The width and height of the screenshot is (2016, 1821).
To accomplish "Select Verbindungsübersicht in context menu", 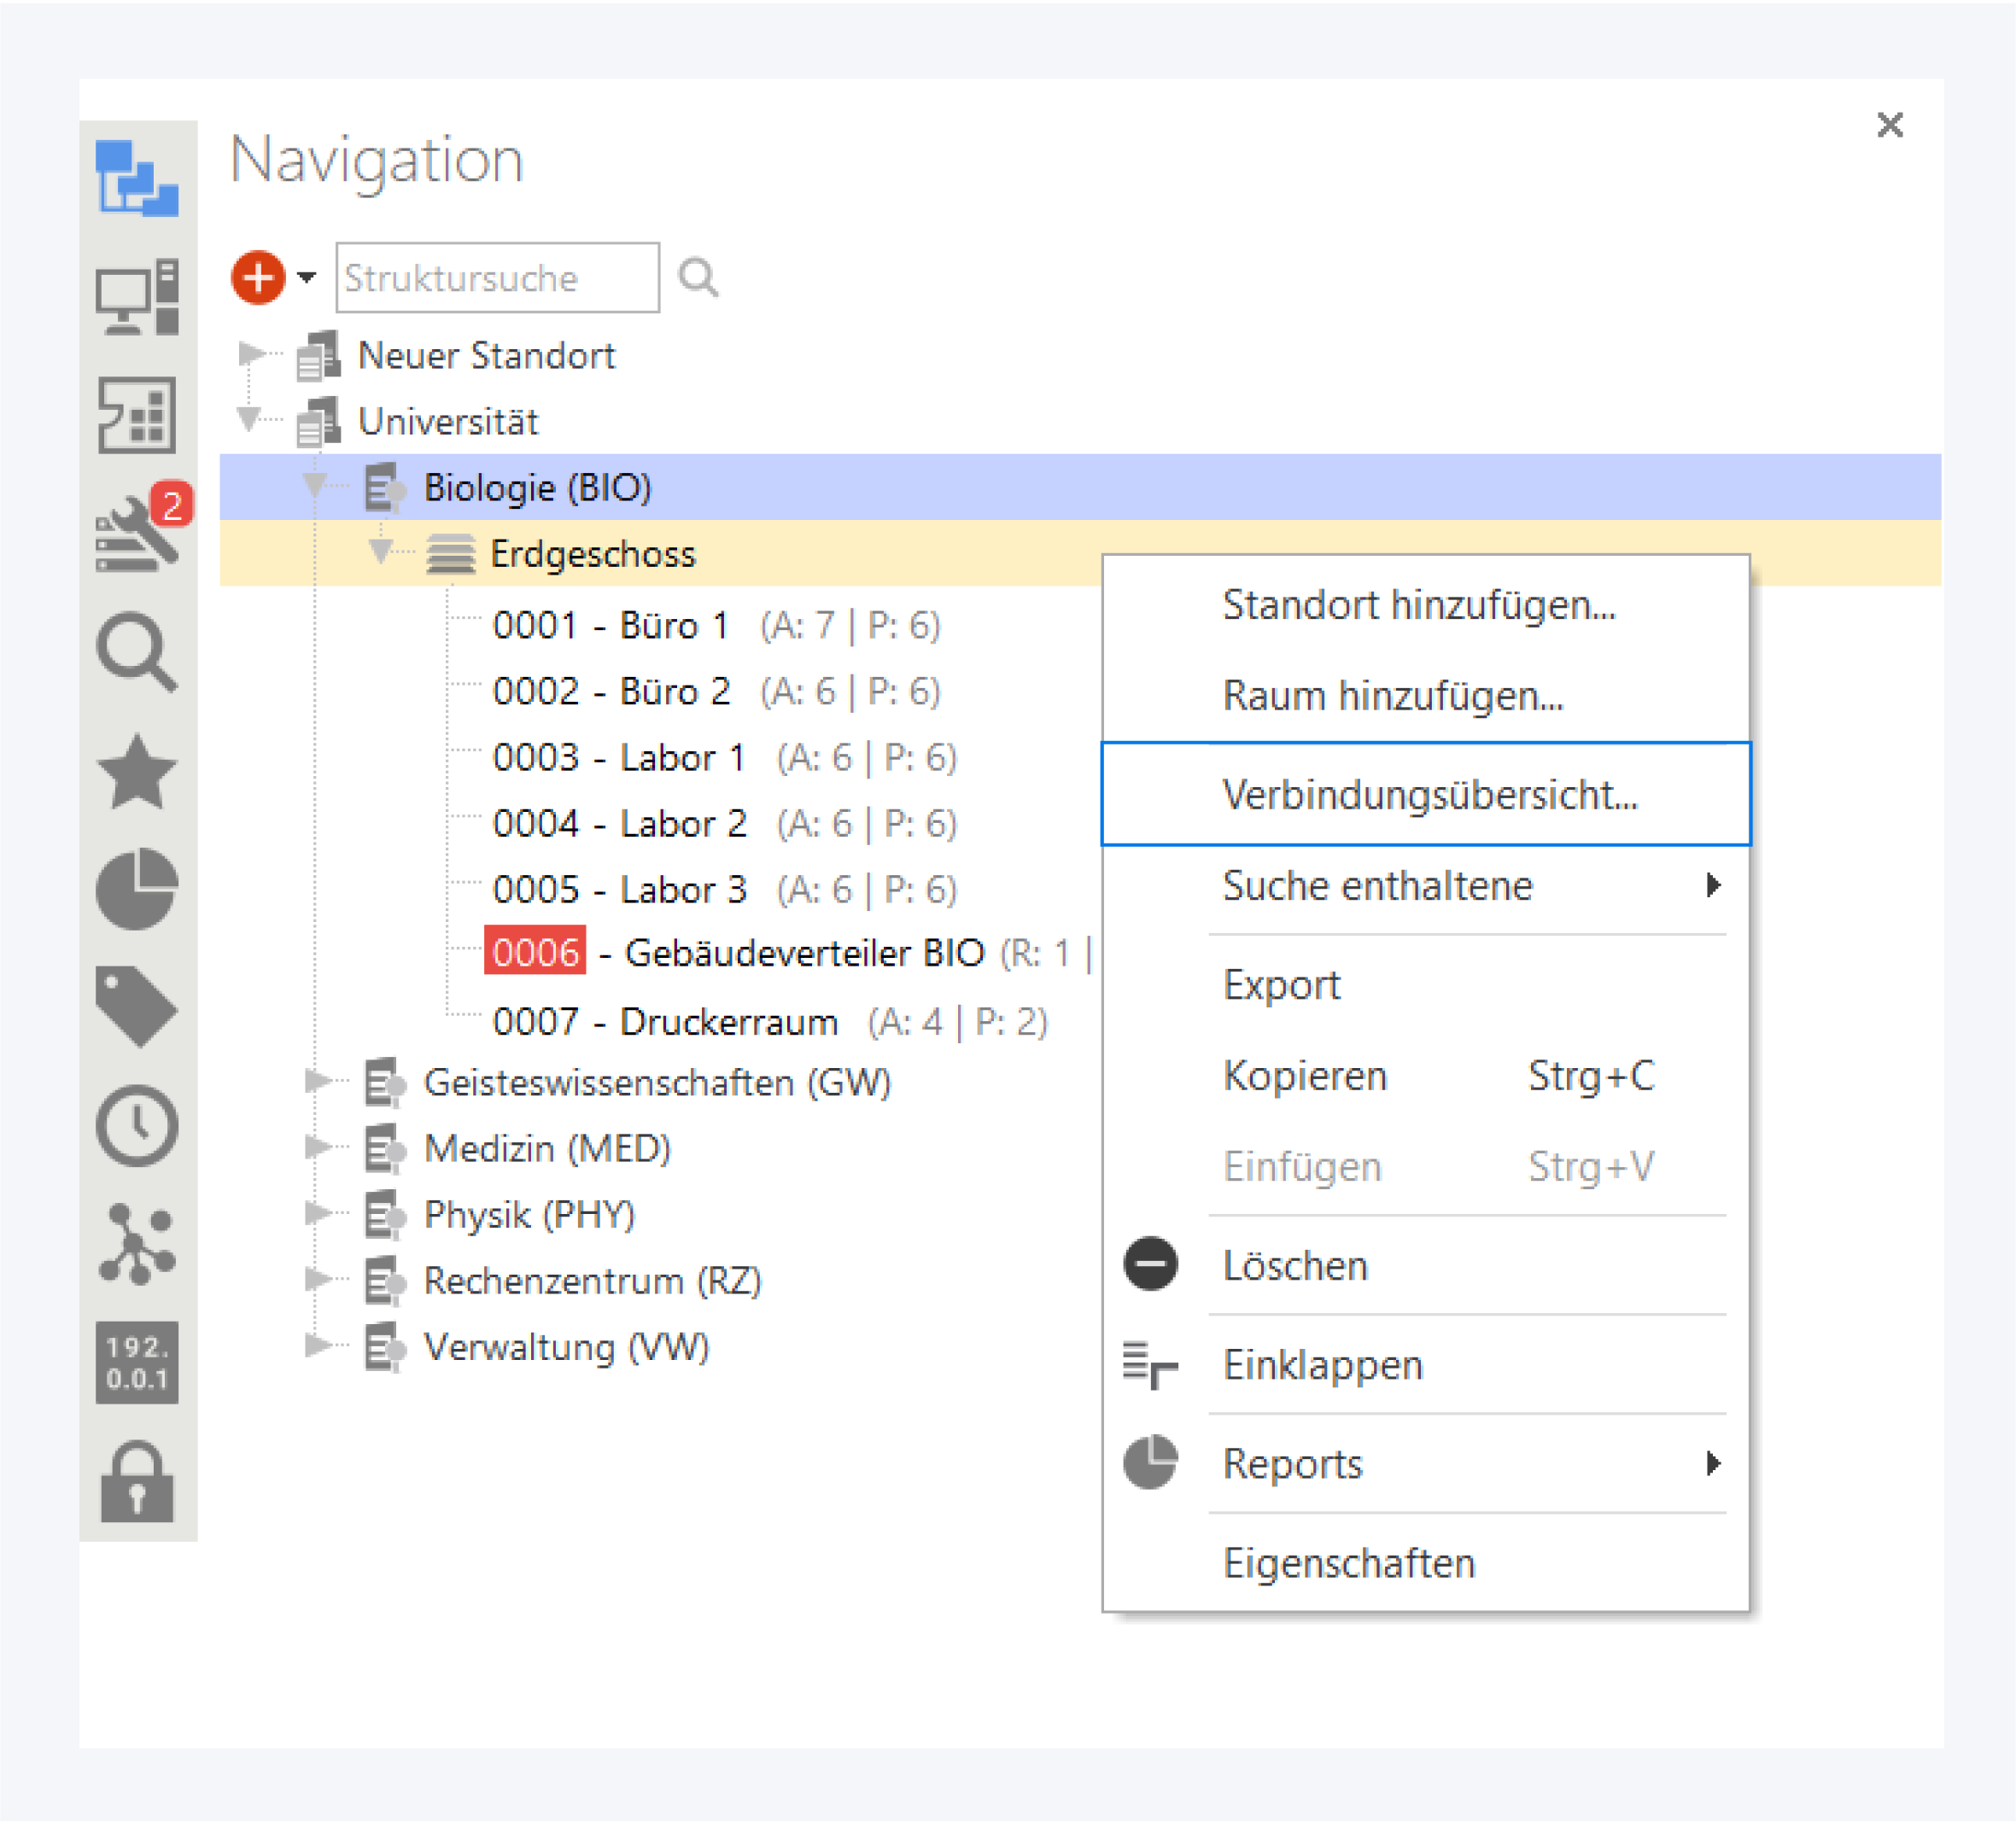I will coord(1429,795).
